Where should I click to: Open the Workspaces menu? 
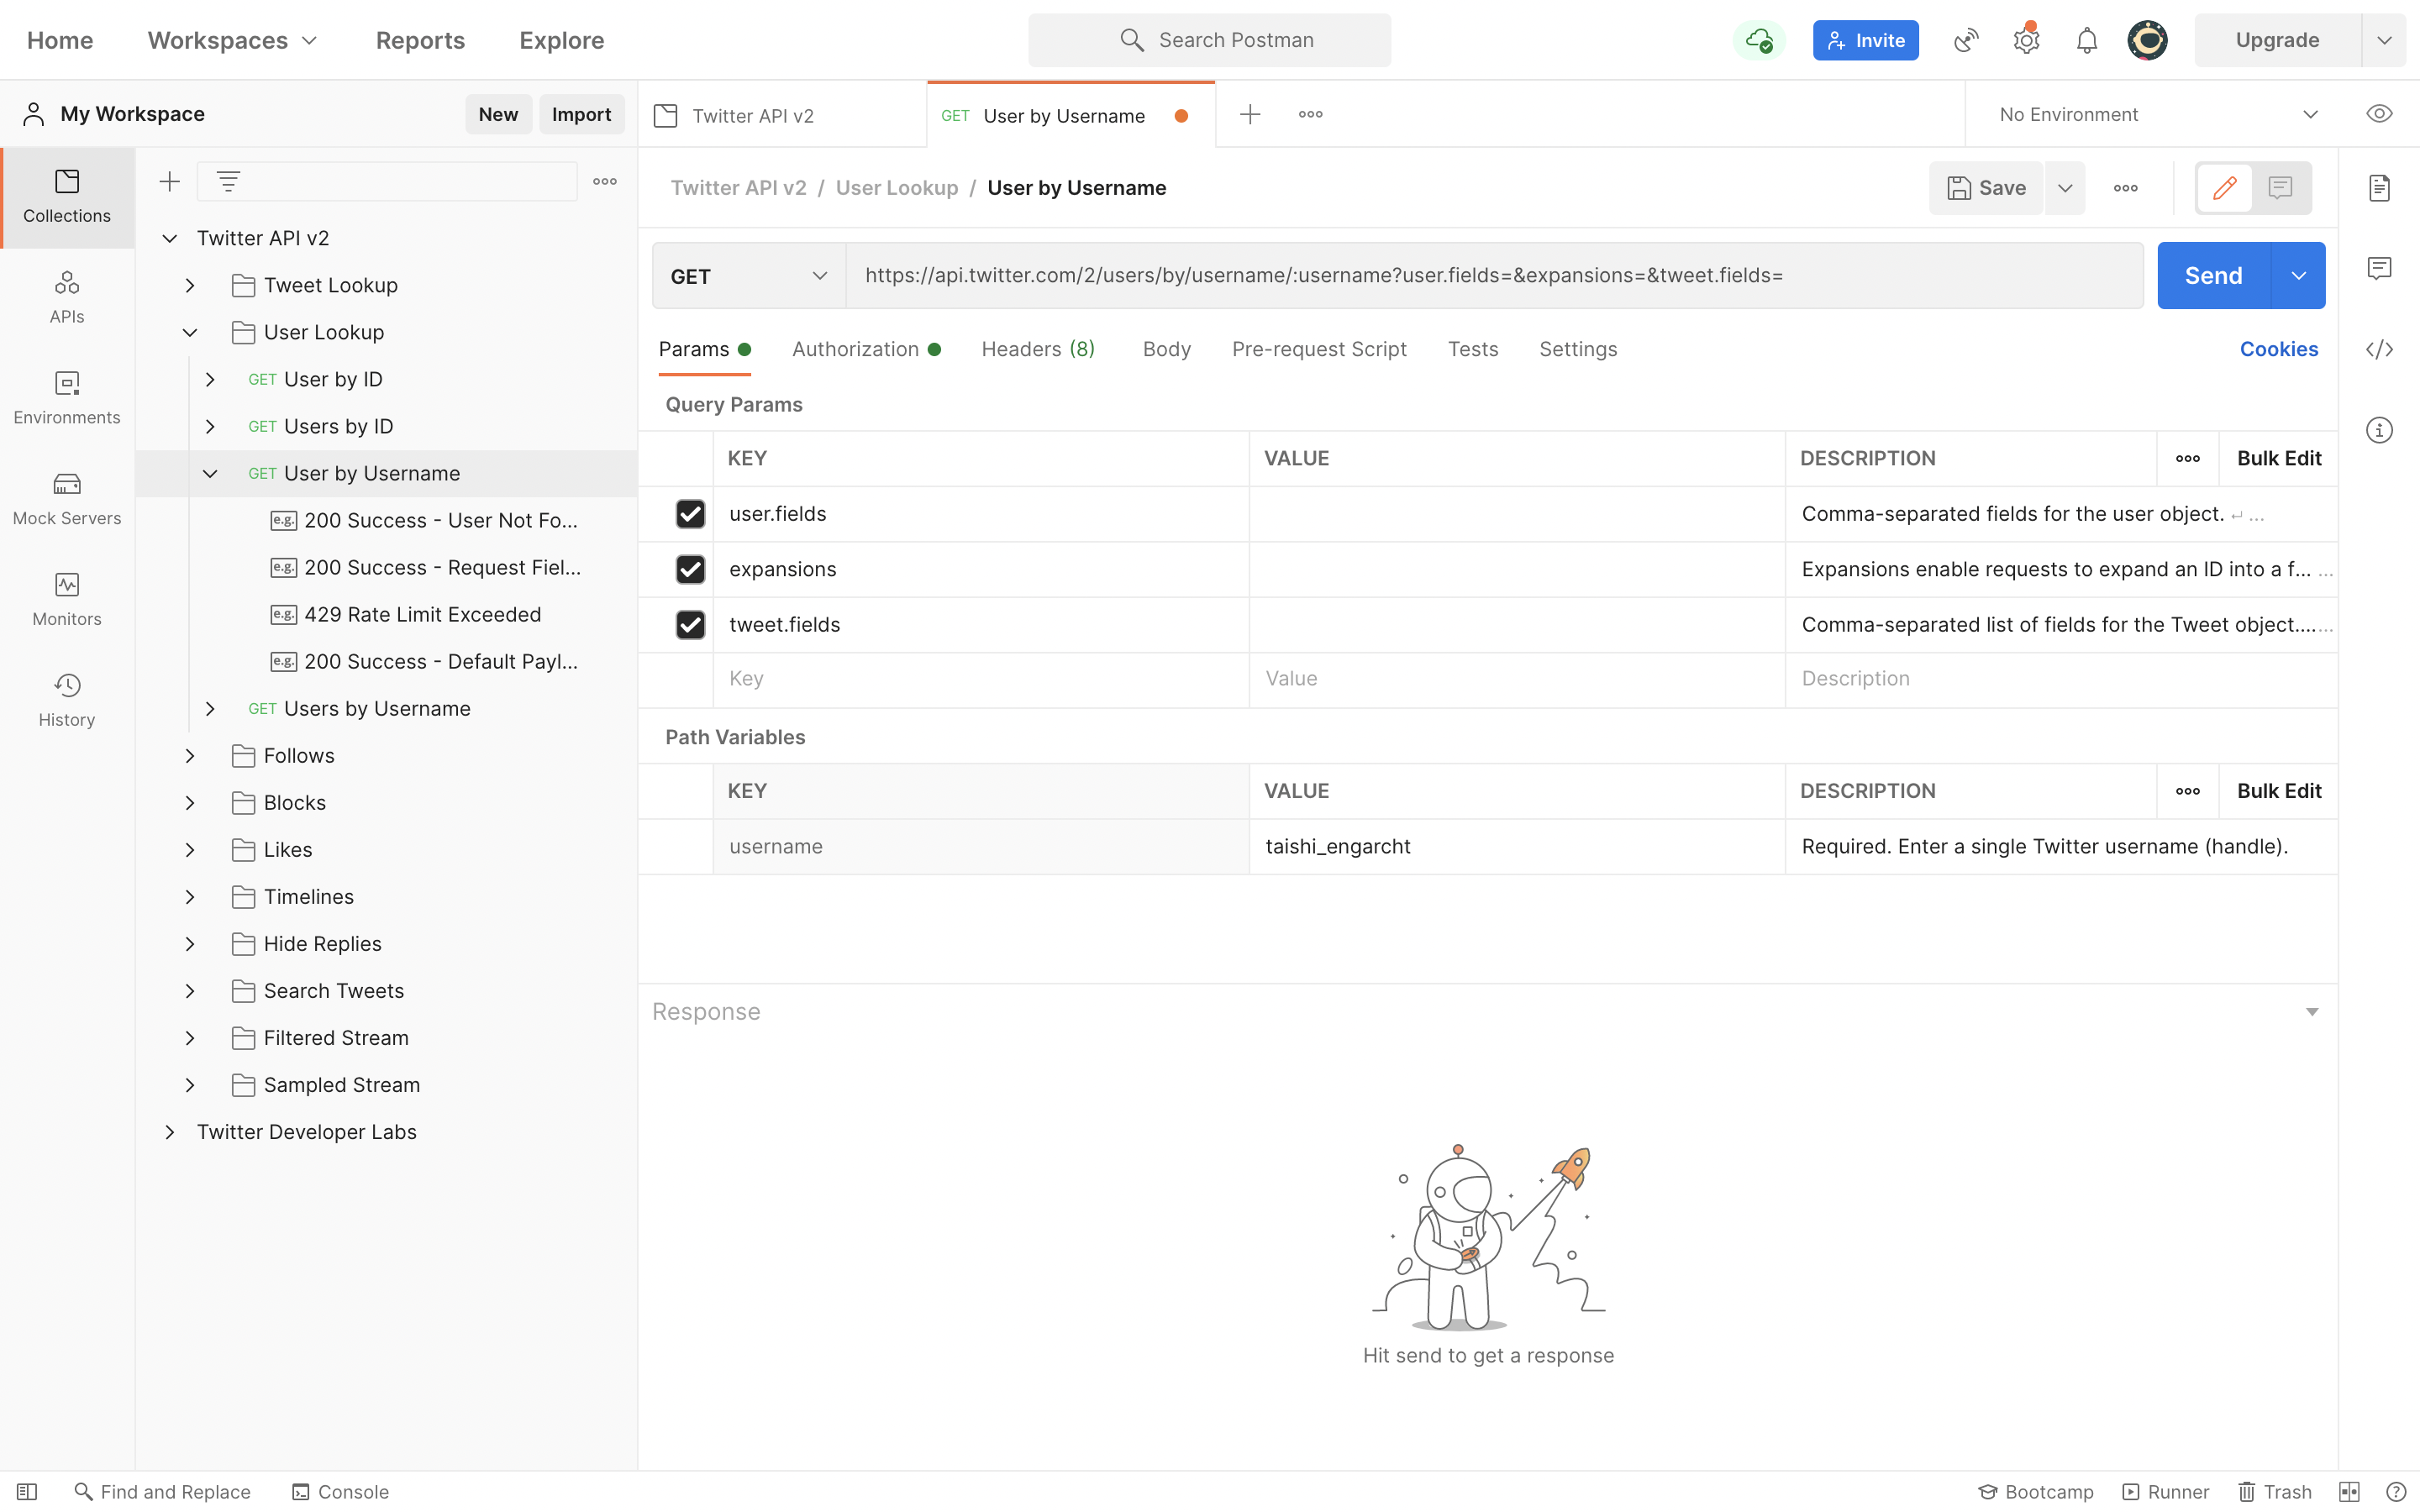231,40
